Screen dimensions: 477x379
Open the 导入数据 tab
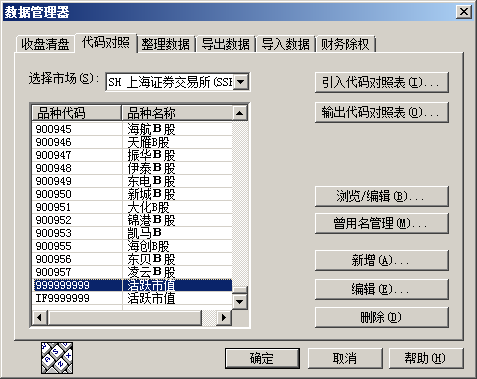[286, 44]
